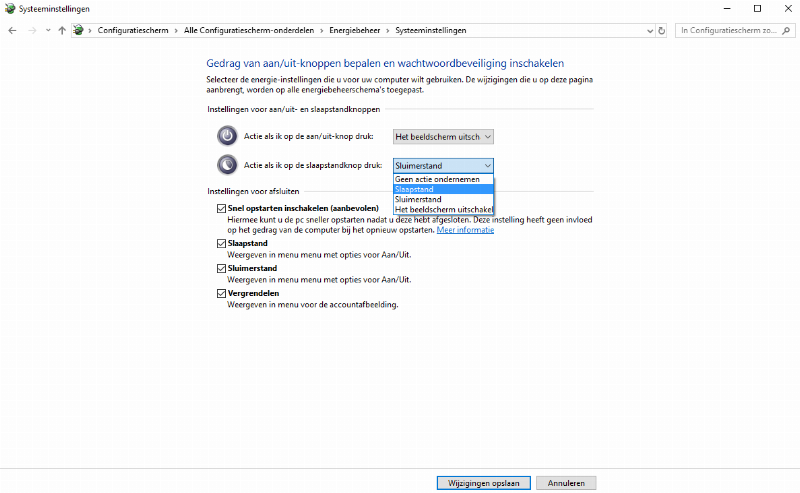Click the Control Panel icon in address bar
The width and height of the screenshot is (800, 493).
click(78, 30)
